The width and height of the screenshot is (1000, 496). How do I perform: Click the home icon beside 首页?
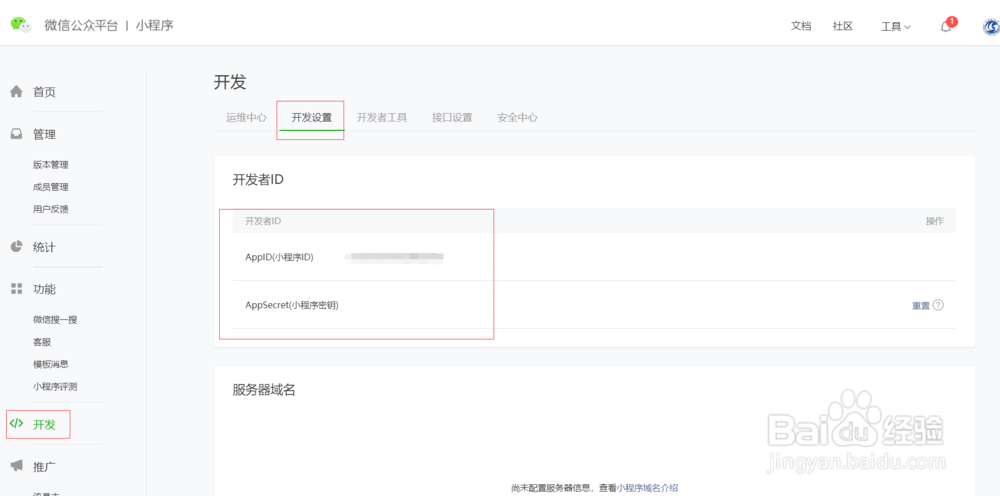point(17,92)
